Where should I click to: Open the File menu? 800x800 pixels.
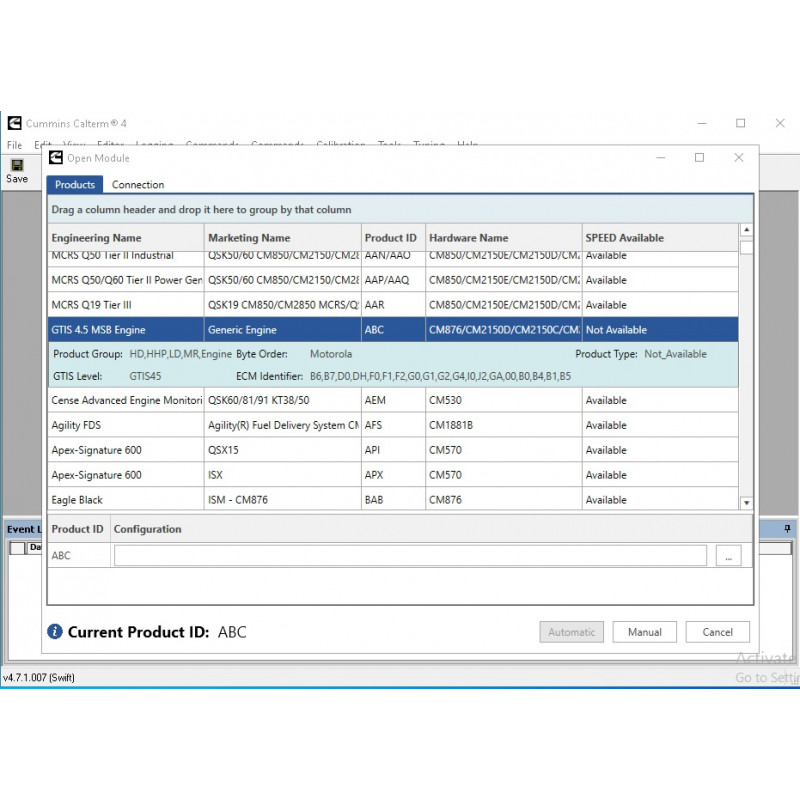point(14,144)
